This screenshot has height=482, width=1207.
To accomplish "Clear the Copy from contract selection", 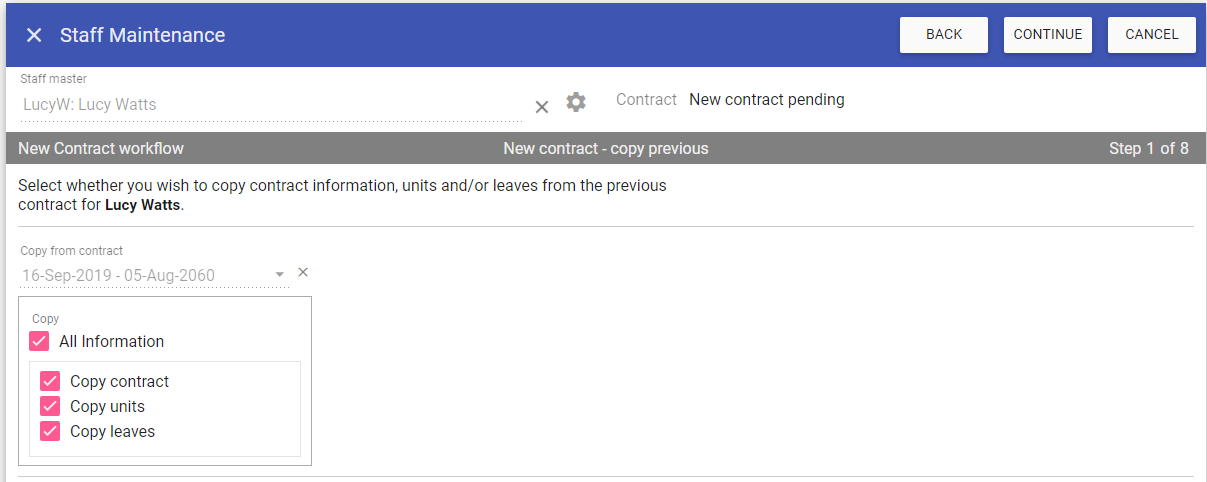I will coord(303,272).
